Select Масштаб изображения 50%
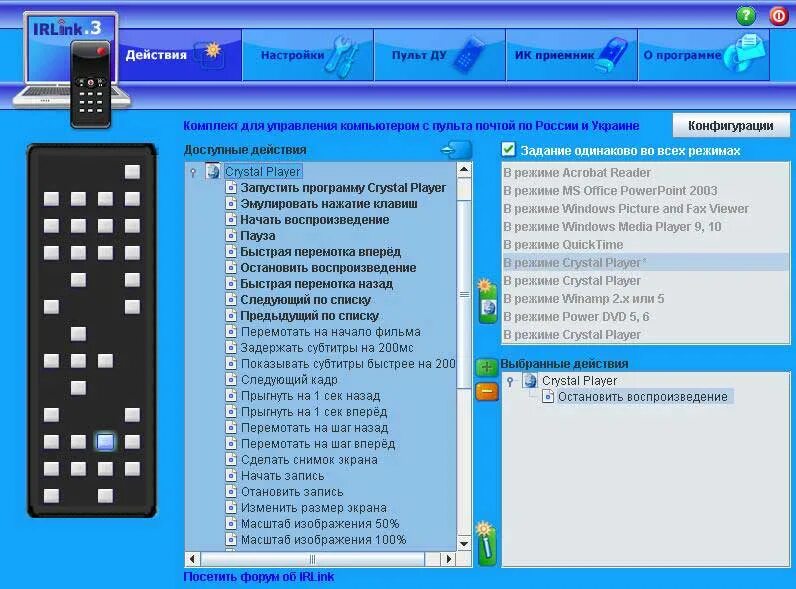The image size is (796, 589). [320, 523]
